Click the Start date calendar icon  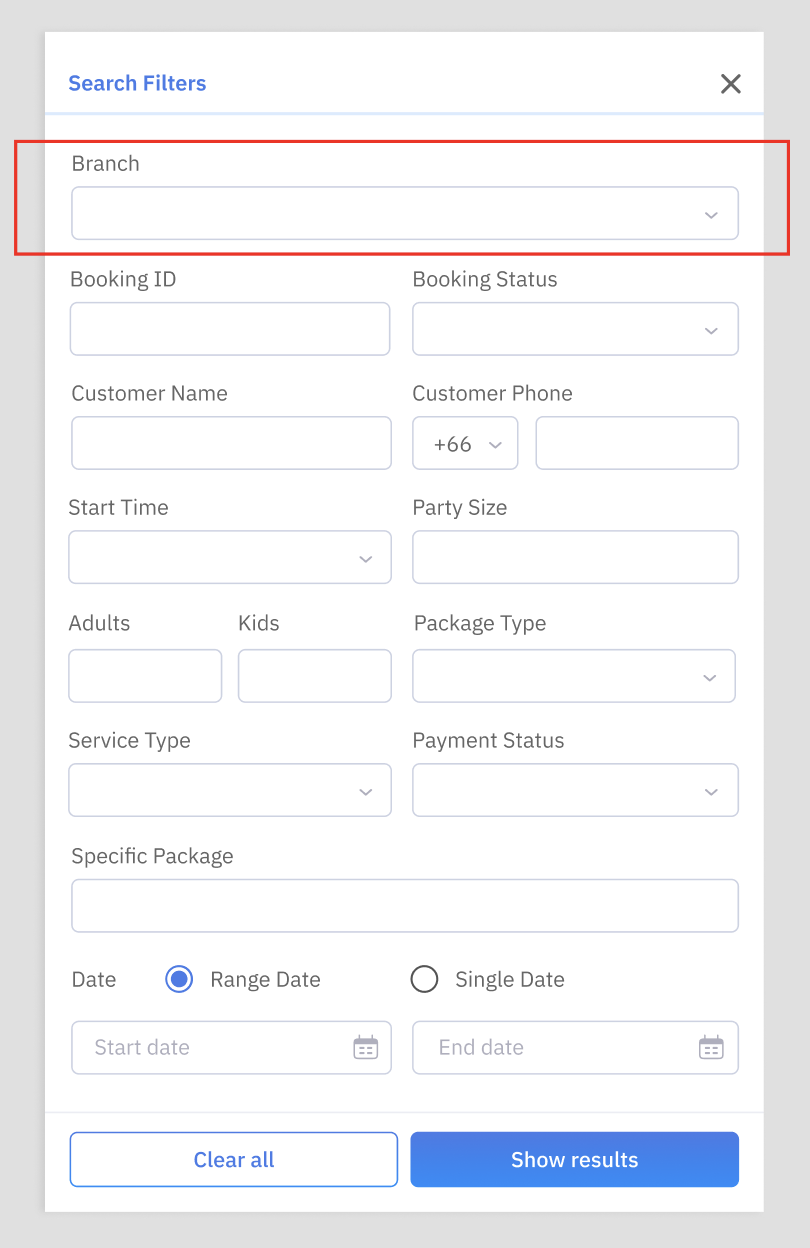coord(366,1047)
